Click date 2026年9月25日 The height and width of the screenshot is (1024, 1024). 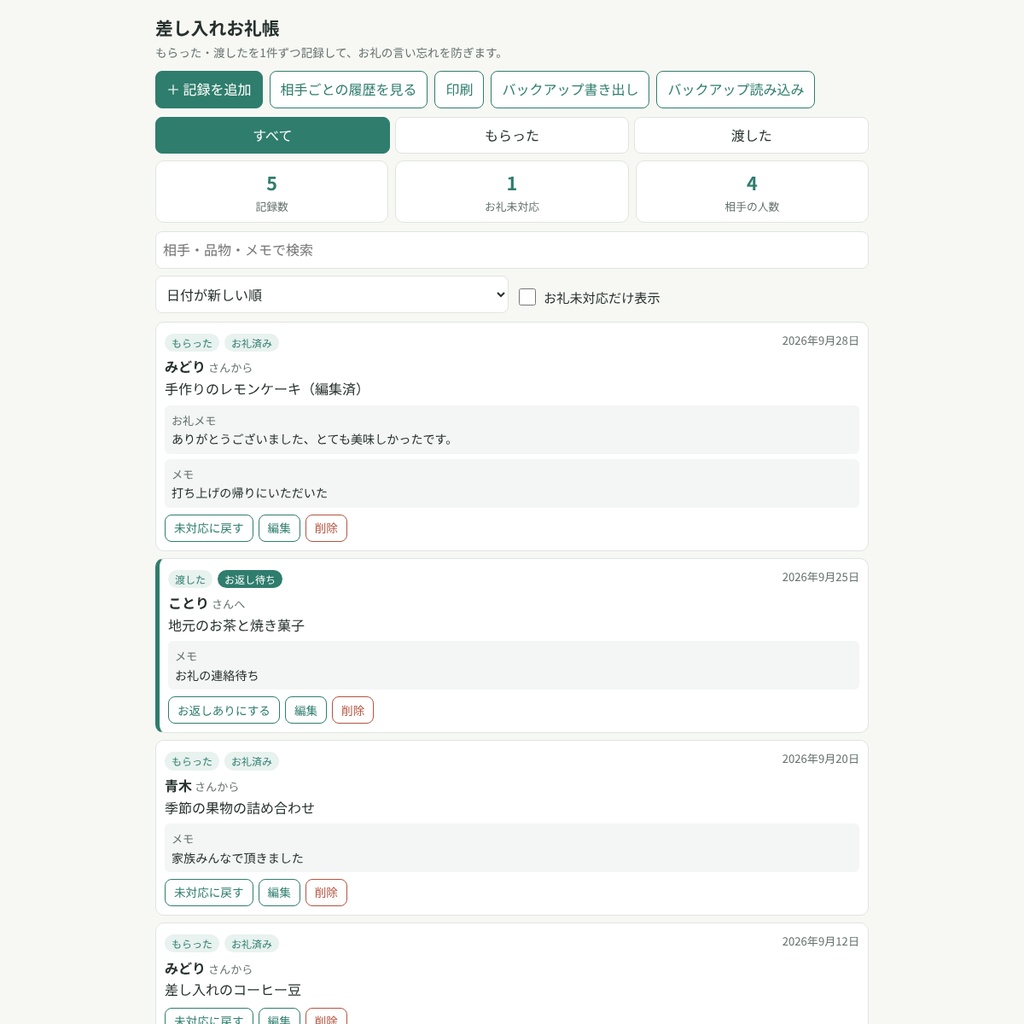coord(820,577)
